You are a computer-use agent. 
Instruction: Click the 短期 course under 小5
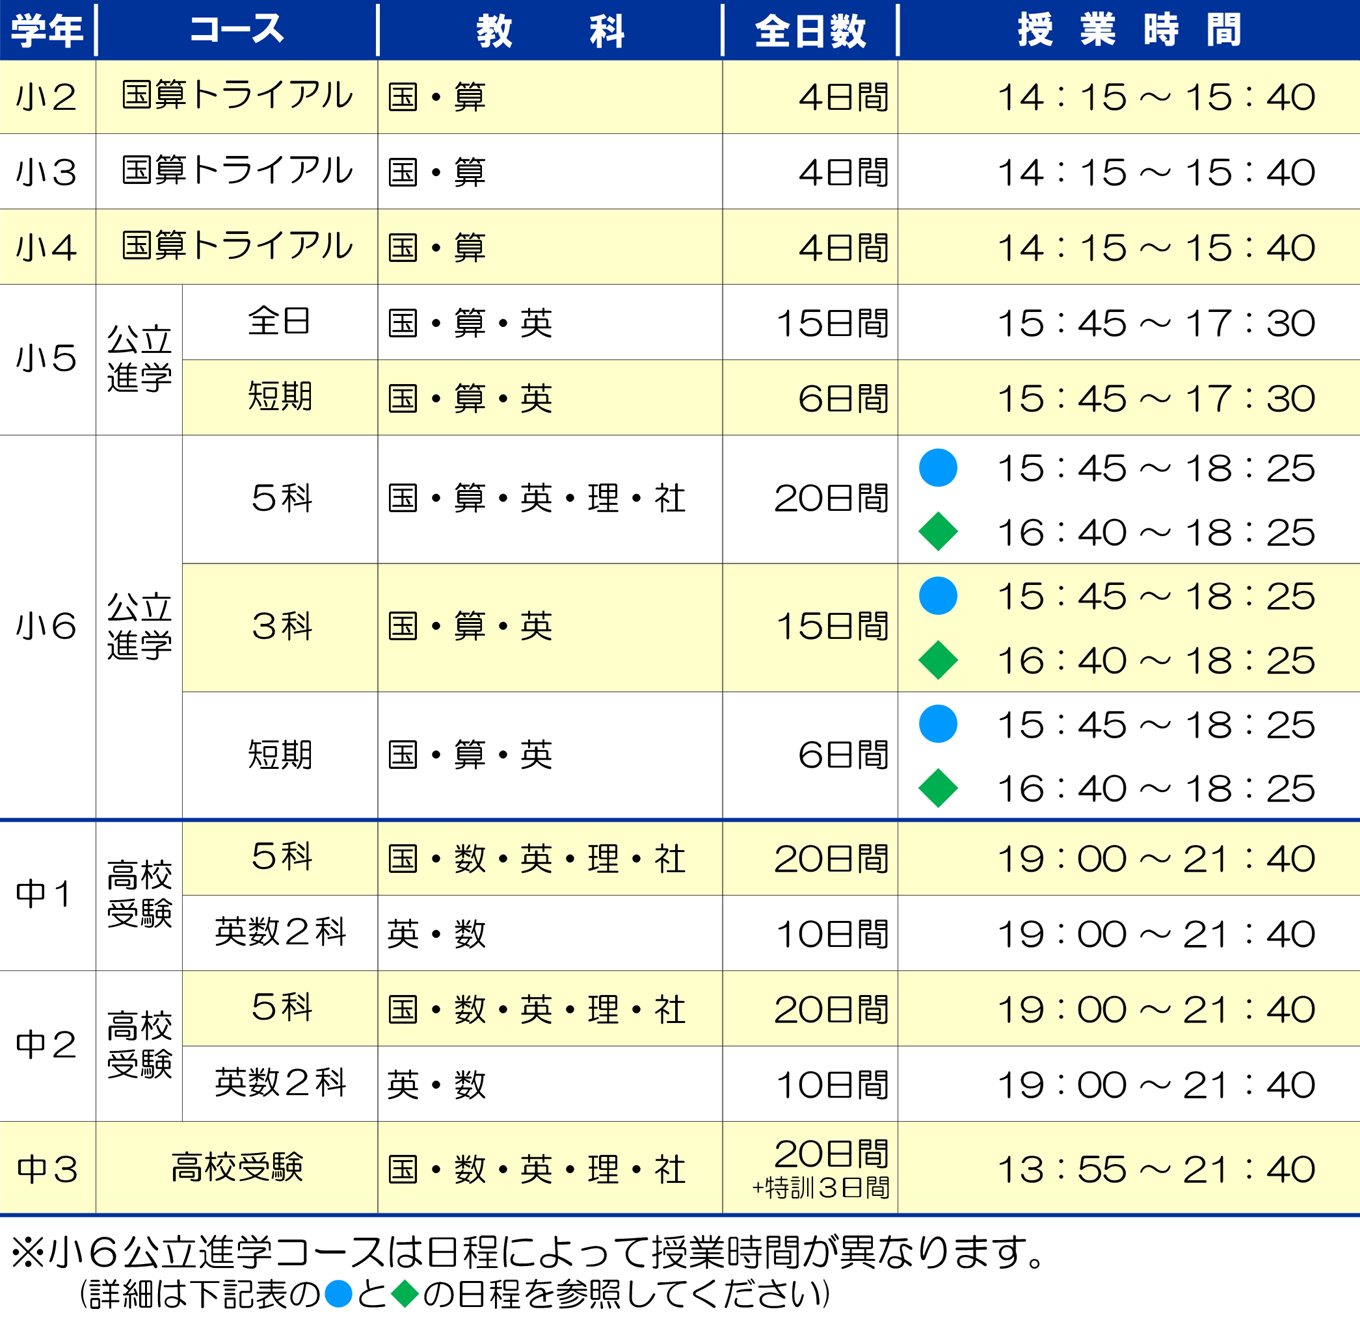pyautogui.click(x=280, y=397)
